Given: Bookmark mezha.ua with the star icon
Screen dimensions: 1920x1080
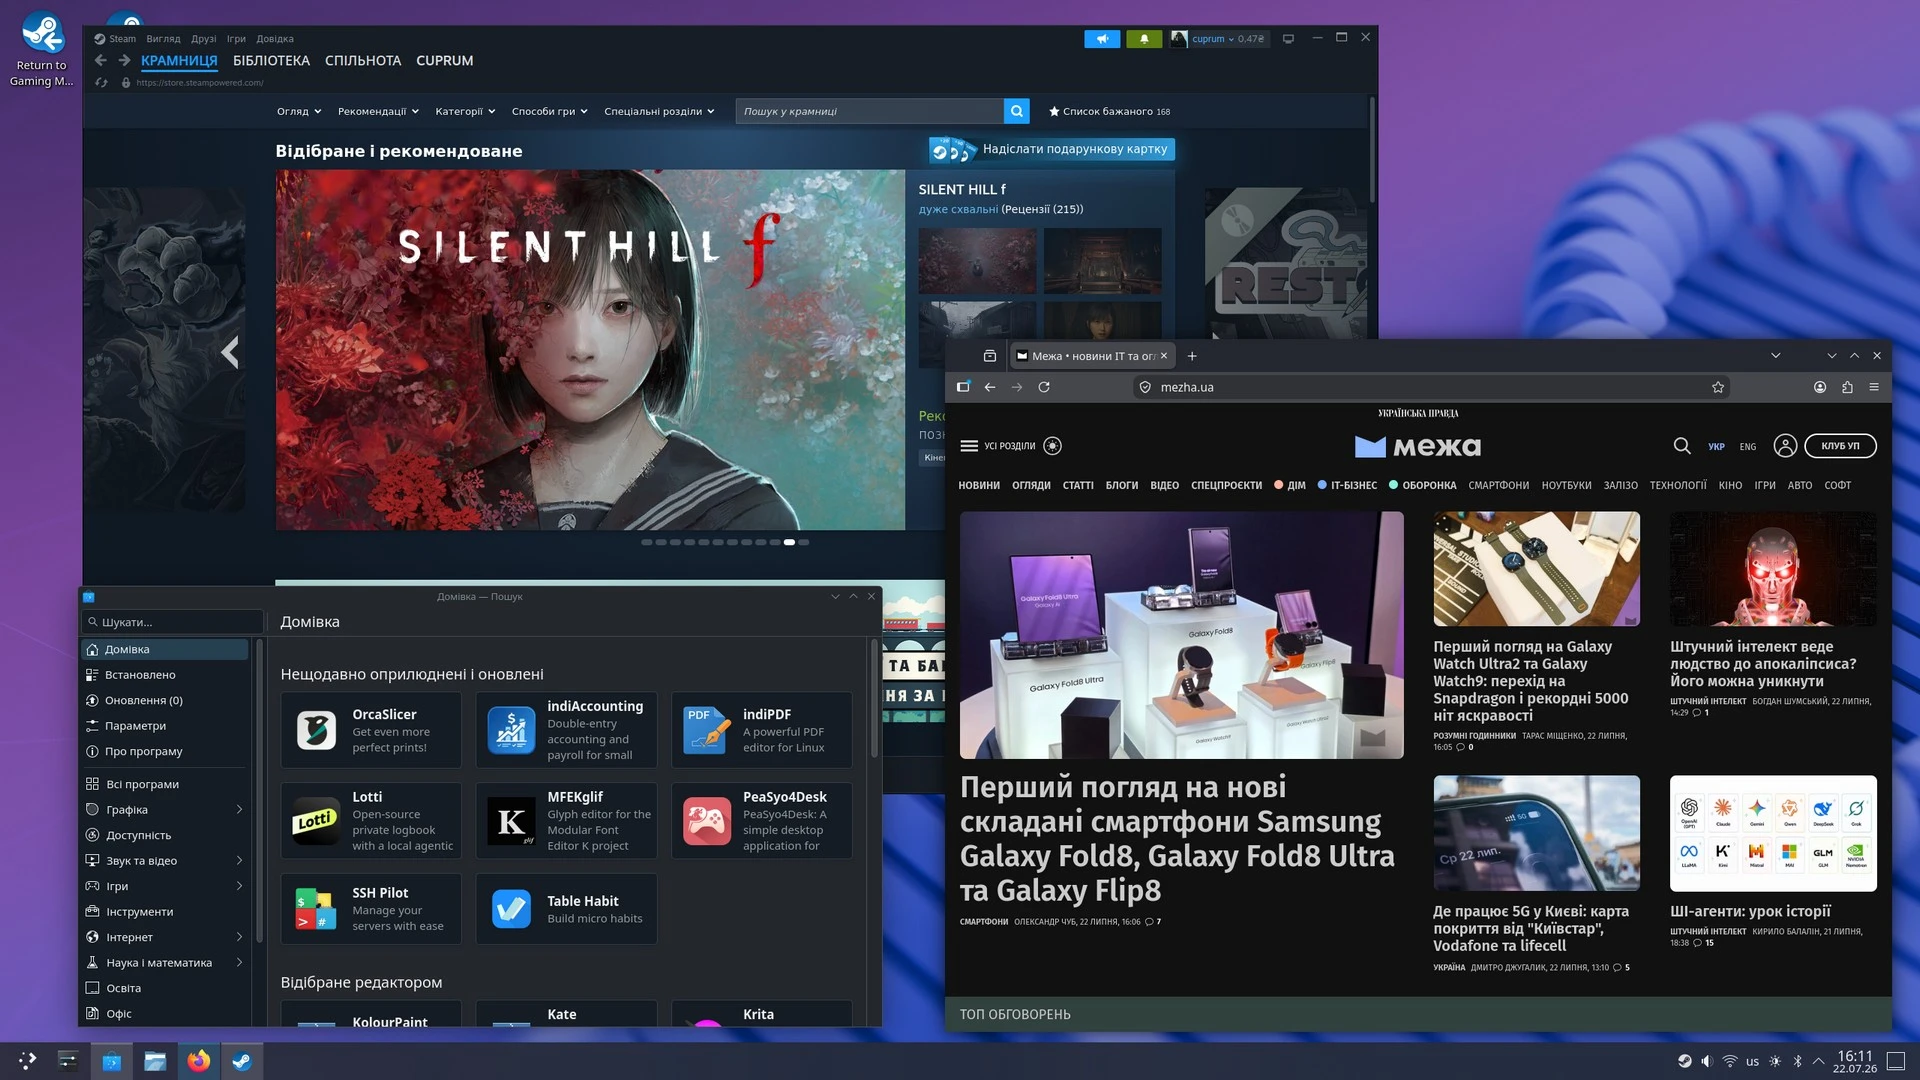Looking at the screenshot, I should pyautogui.click(x=1718, y=387).
